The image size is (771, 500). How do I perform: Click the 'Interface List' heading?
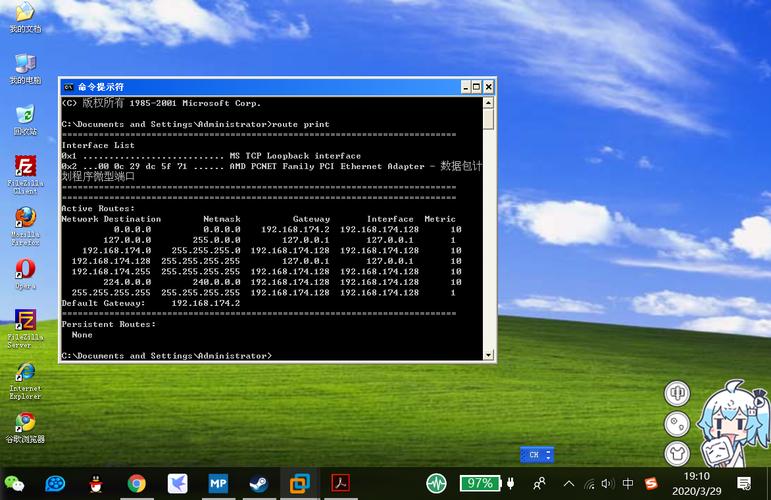click(98, 146)
